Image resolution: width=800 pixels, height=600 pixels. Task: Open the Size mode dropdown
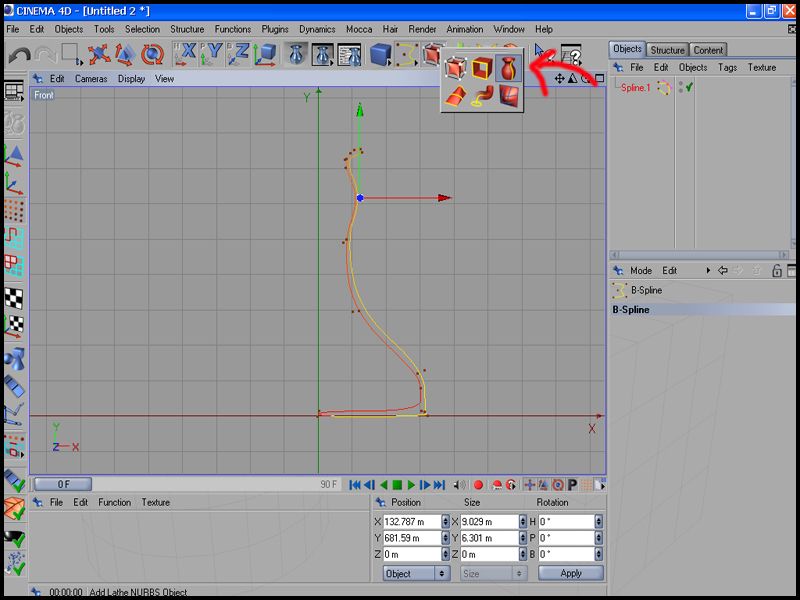[x=492, y=573]
